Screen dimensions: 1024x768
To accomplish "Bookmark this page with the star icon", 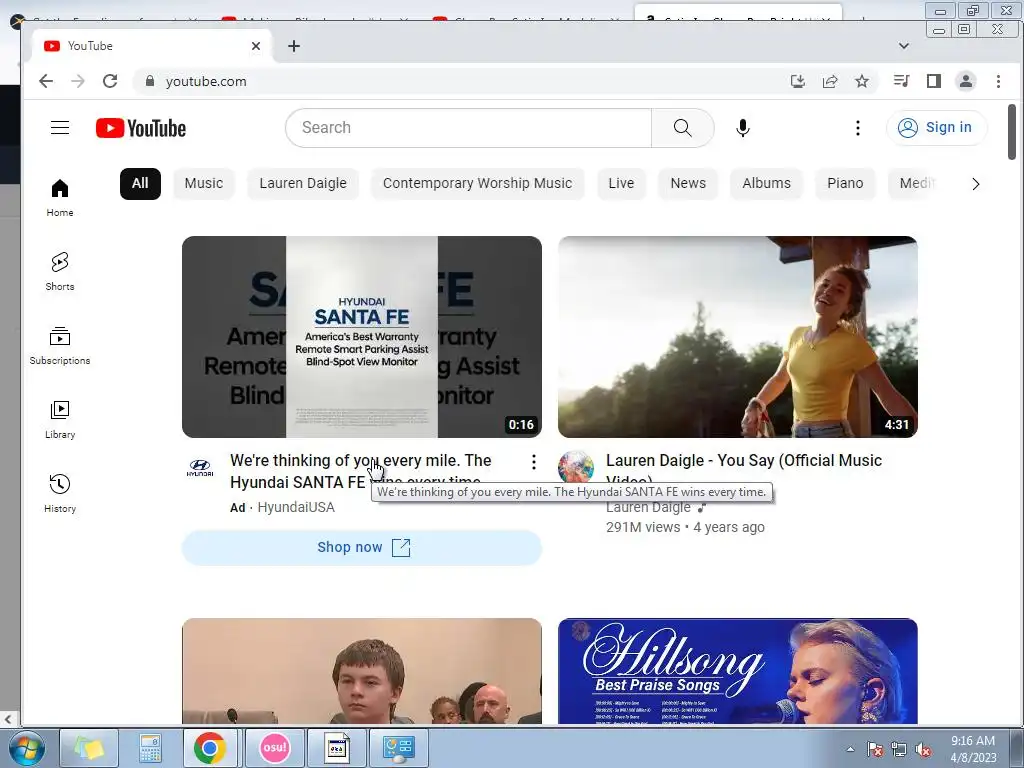I will (x=862, y=81).
